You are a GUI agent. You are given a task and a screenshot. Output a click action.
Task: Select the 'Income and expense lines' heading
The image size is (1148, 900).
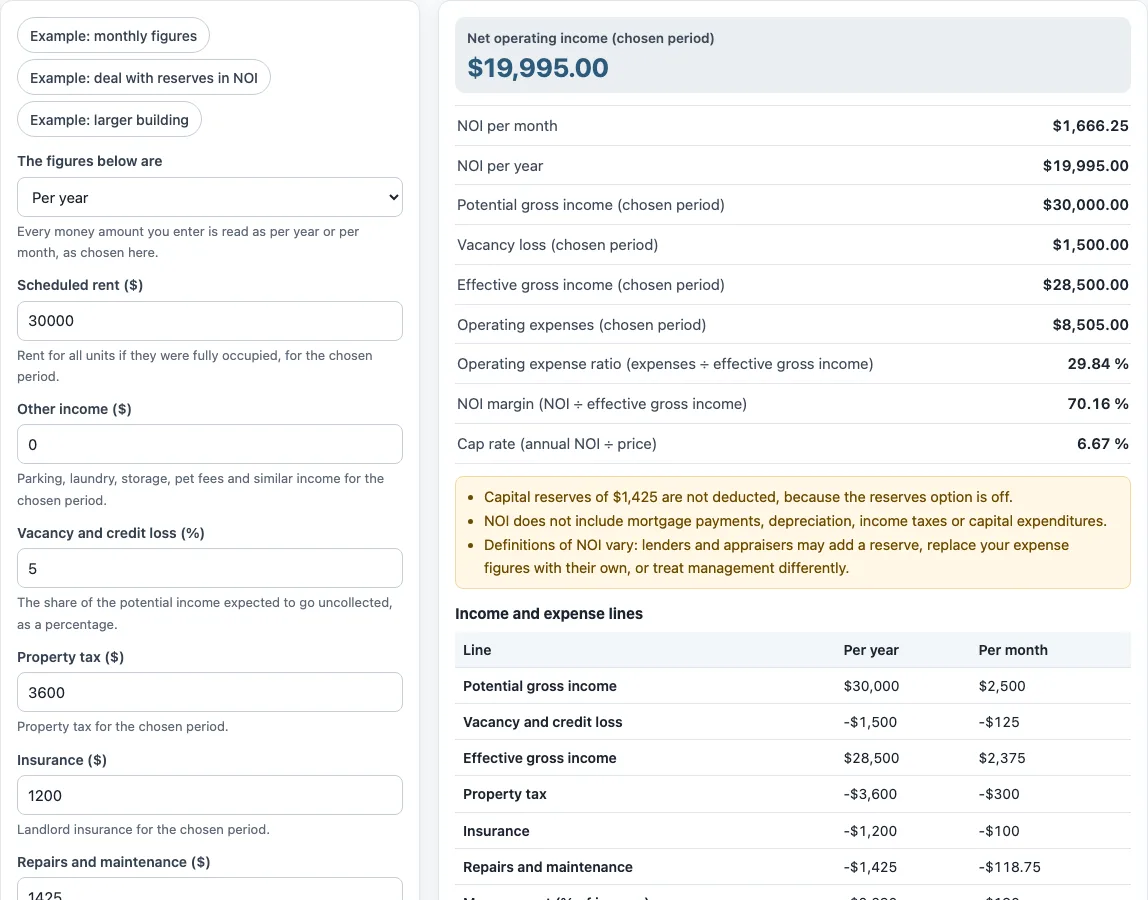[549, 614]
